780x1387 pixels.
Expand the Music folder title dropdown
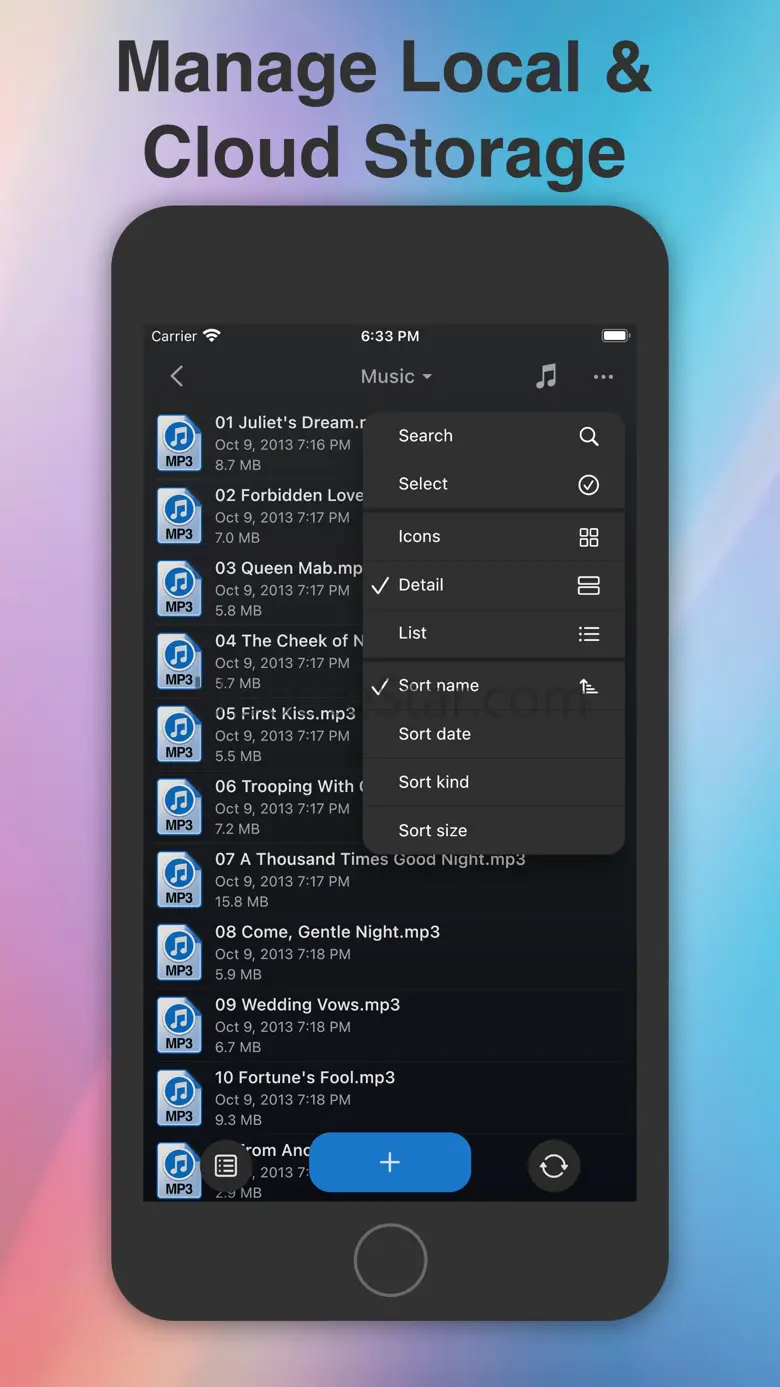396,377
